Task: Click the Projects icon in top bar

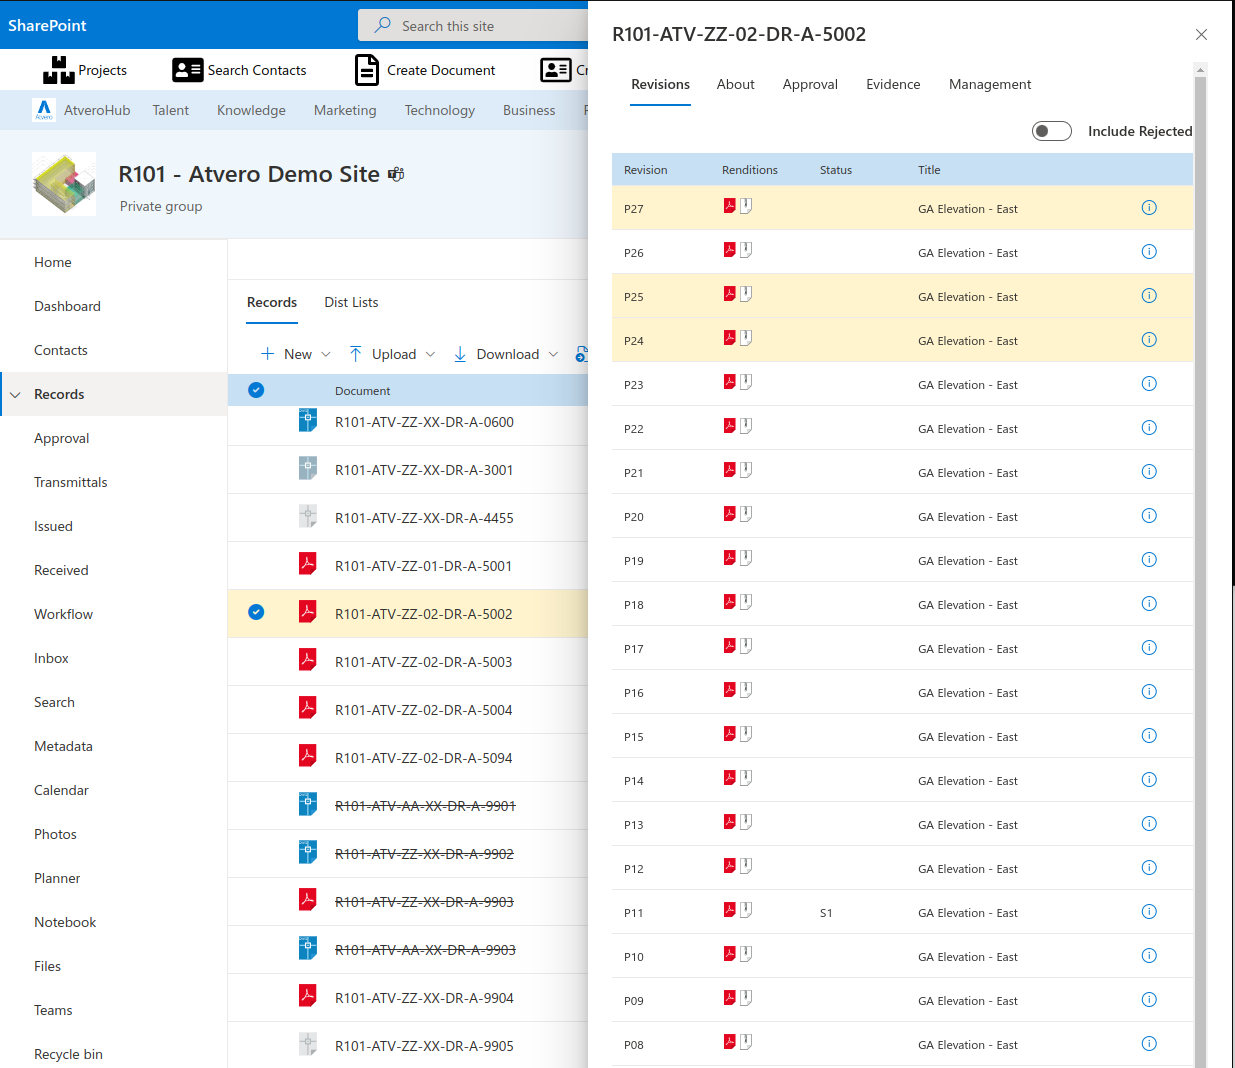Action: coord(59,70)
